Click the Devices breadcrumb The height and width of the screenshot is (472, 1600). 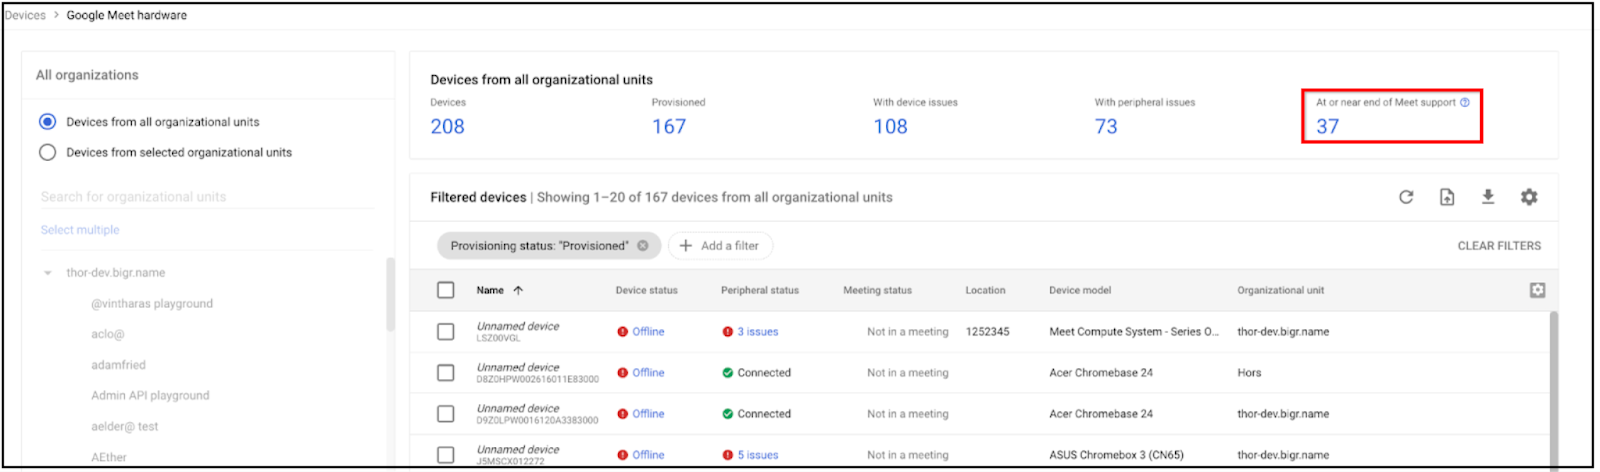point(25,15)
